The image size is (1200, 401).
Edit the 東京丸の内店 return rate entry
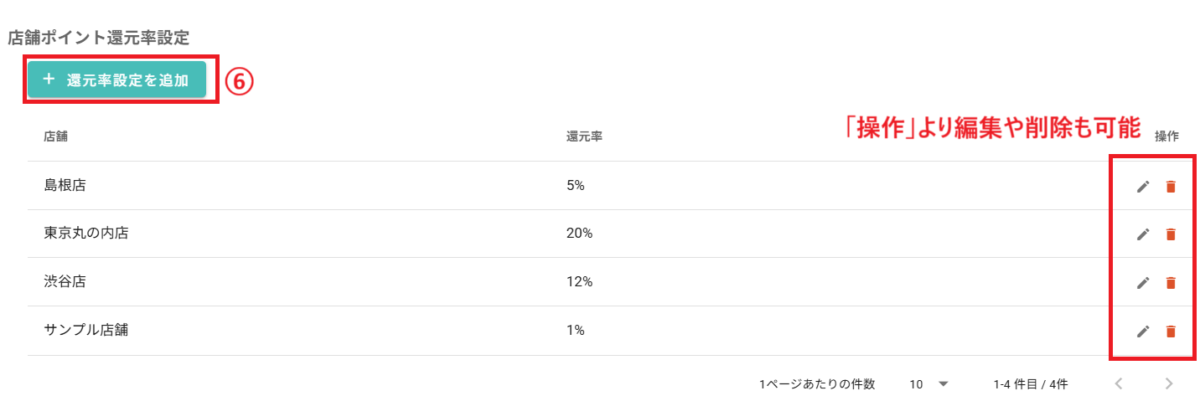pos(1143,234)
